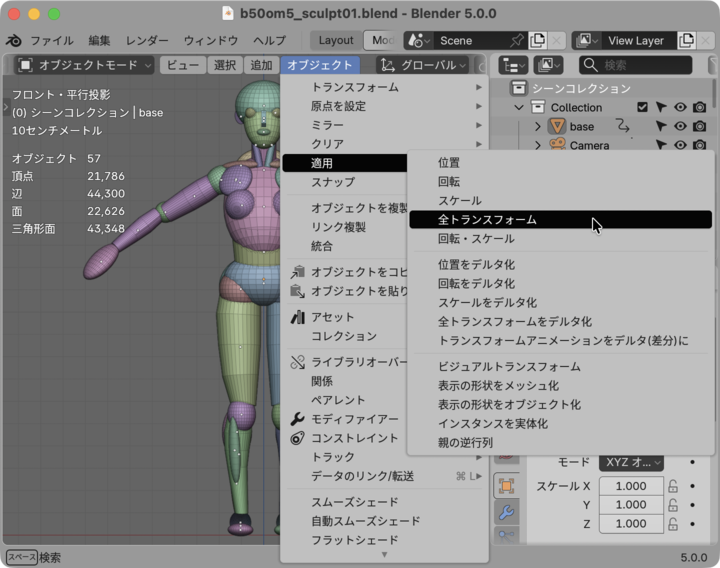Image resolution: width=720 pixels, height=568 pixels.
Task: Disable base in renders via camera icon
Action: point(699,126)
